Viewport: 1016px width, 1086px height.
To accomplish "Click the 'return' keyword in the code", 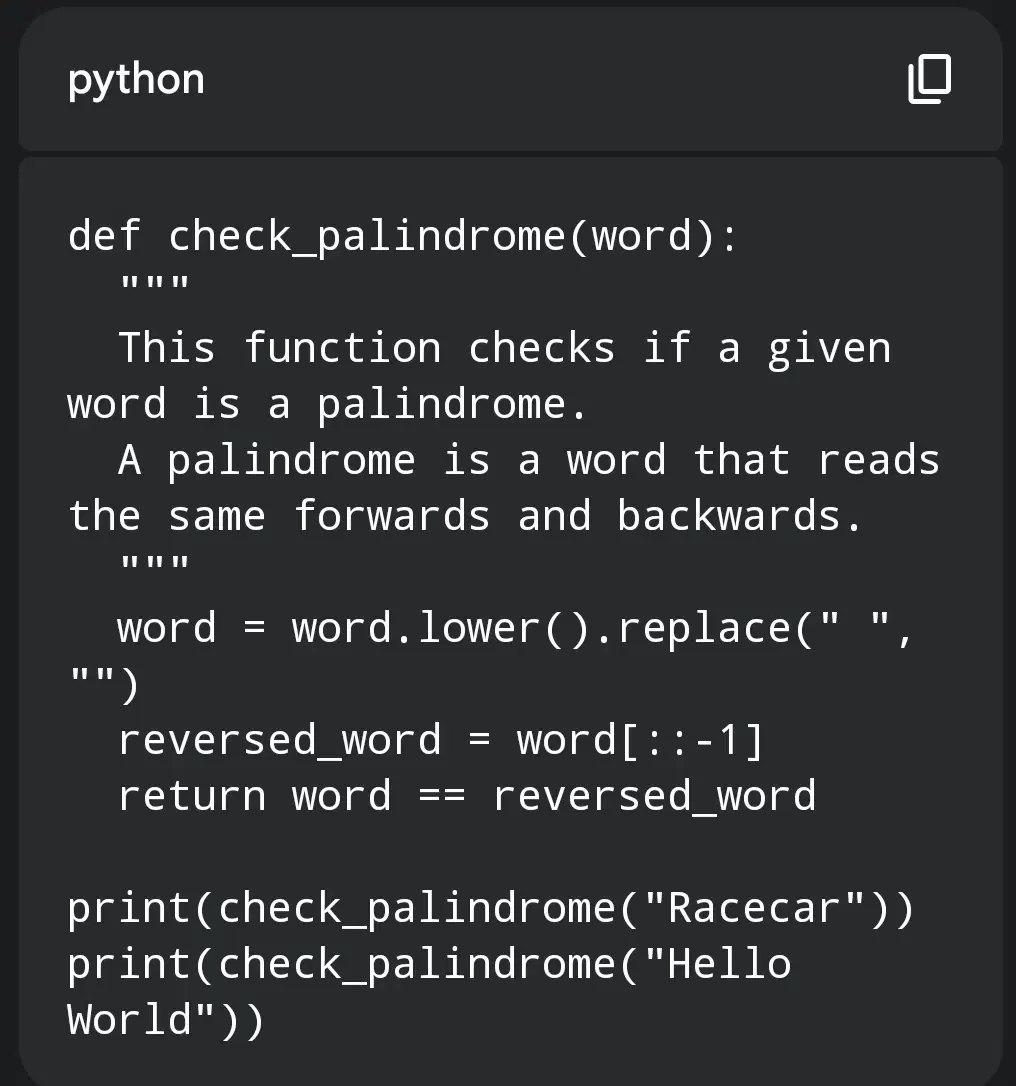I will [x=192, y=796].
